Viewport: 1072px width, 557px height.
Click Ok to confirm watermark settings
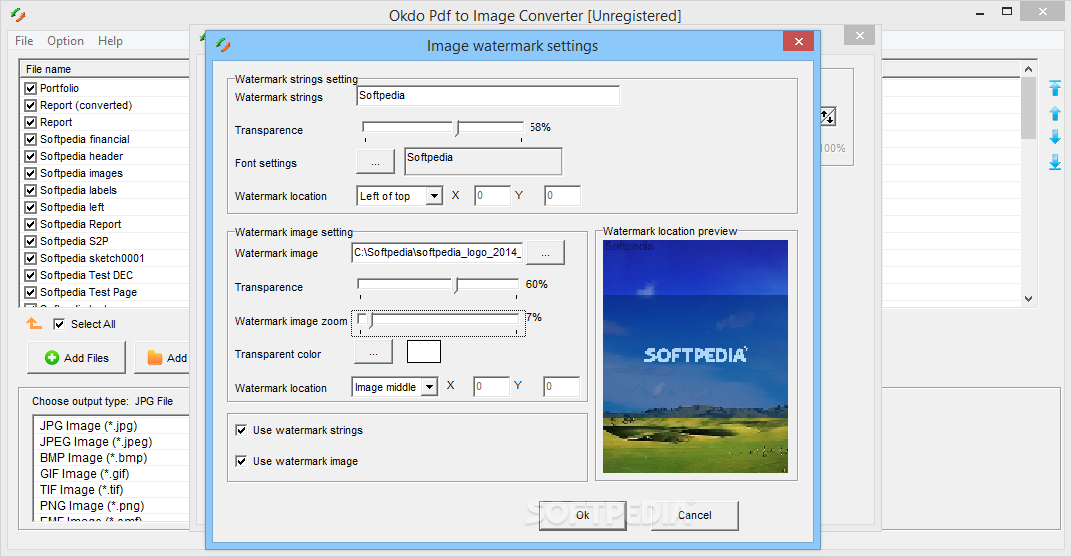click(x=582, y=515)
